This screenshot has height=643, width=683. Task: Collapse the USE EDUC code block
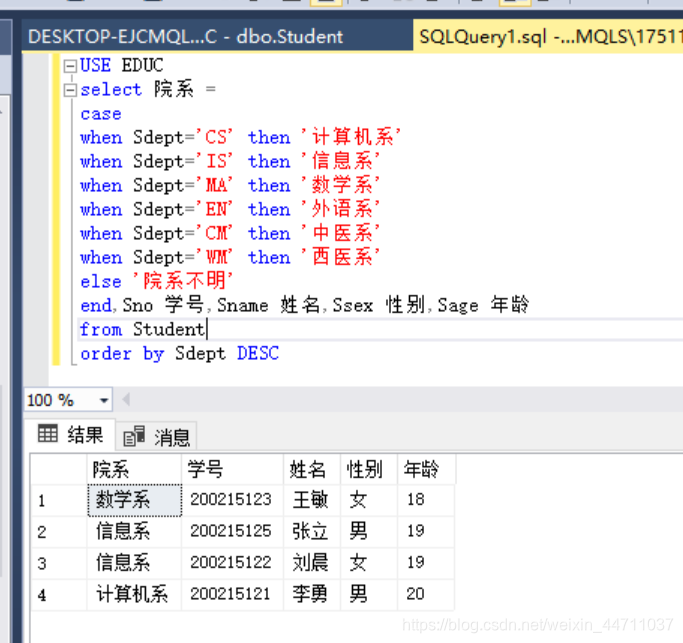coord(70,66)
